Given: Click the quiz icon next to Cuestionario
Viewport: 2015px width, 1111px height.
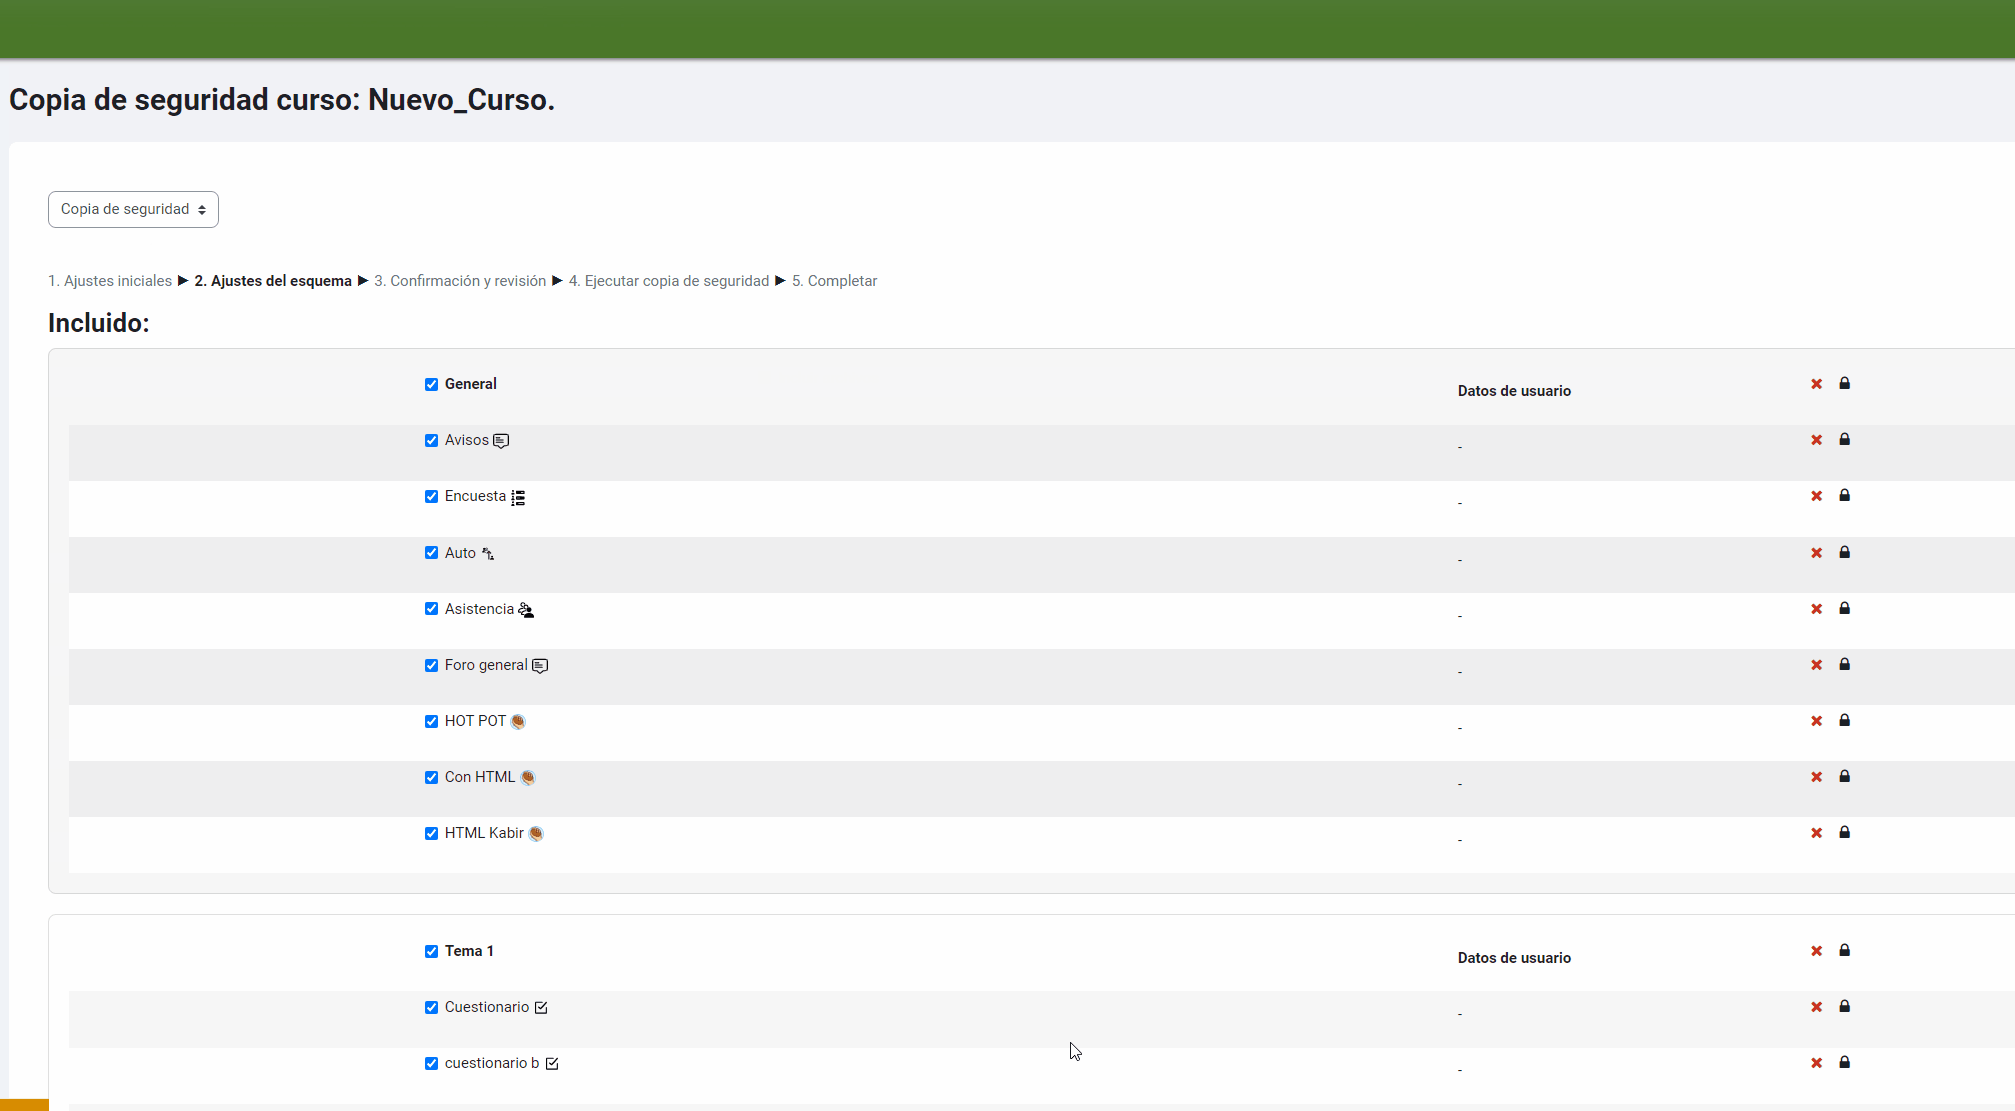Looking at the screenshot, I should tap(541, 1008).
